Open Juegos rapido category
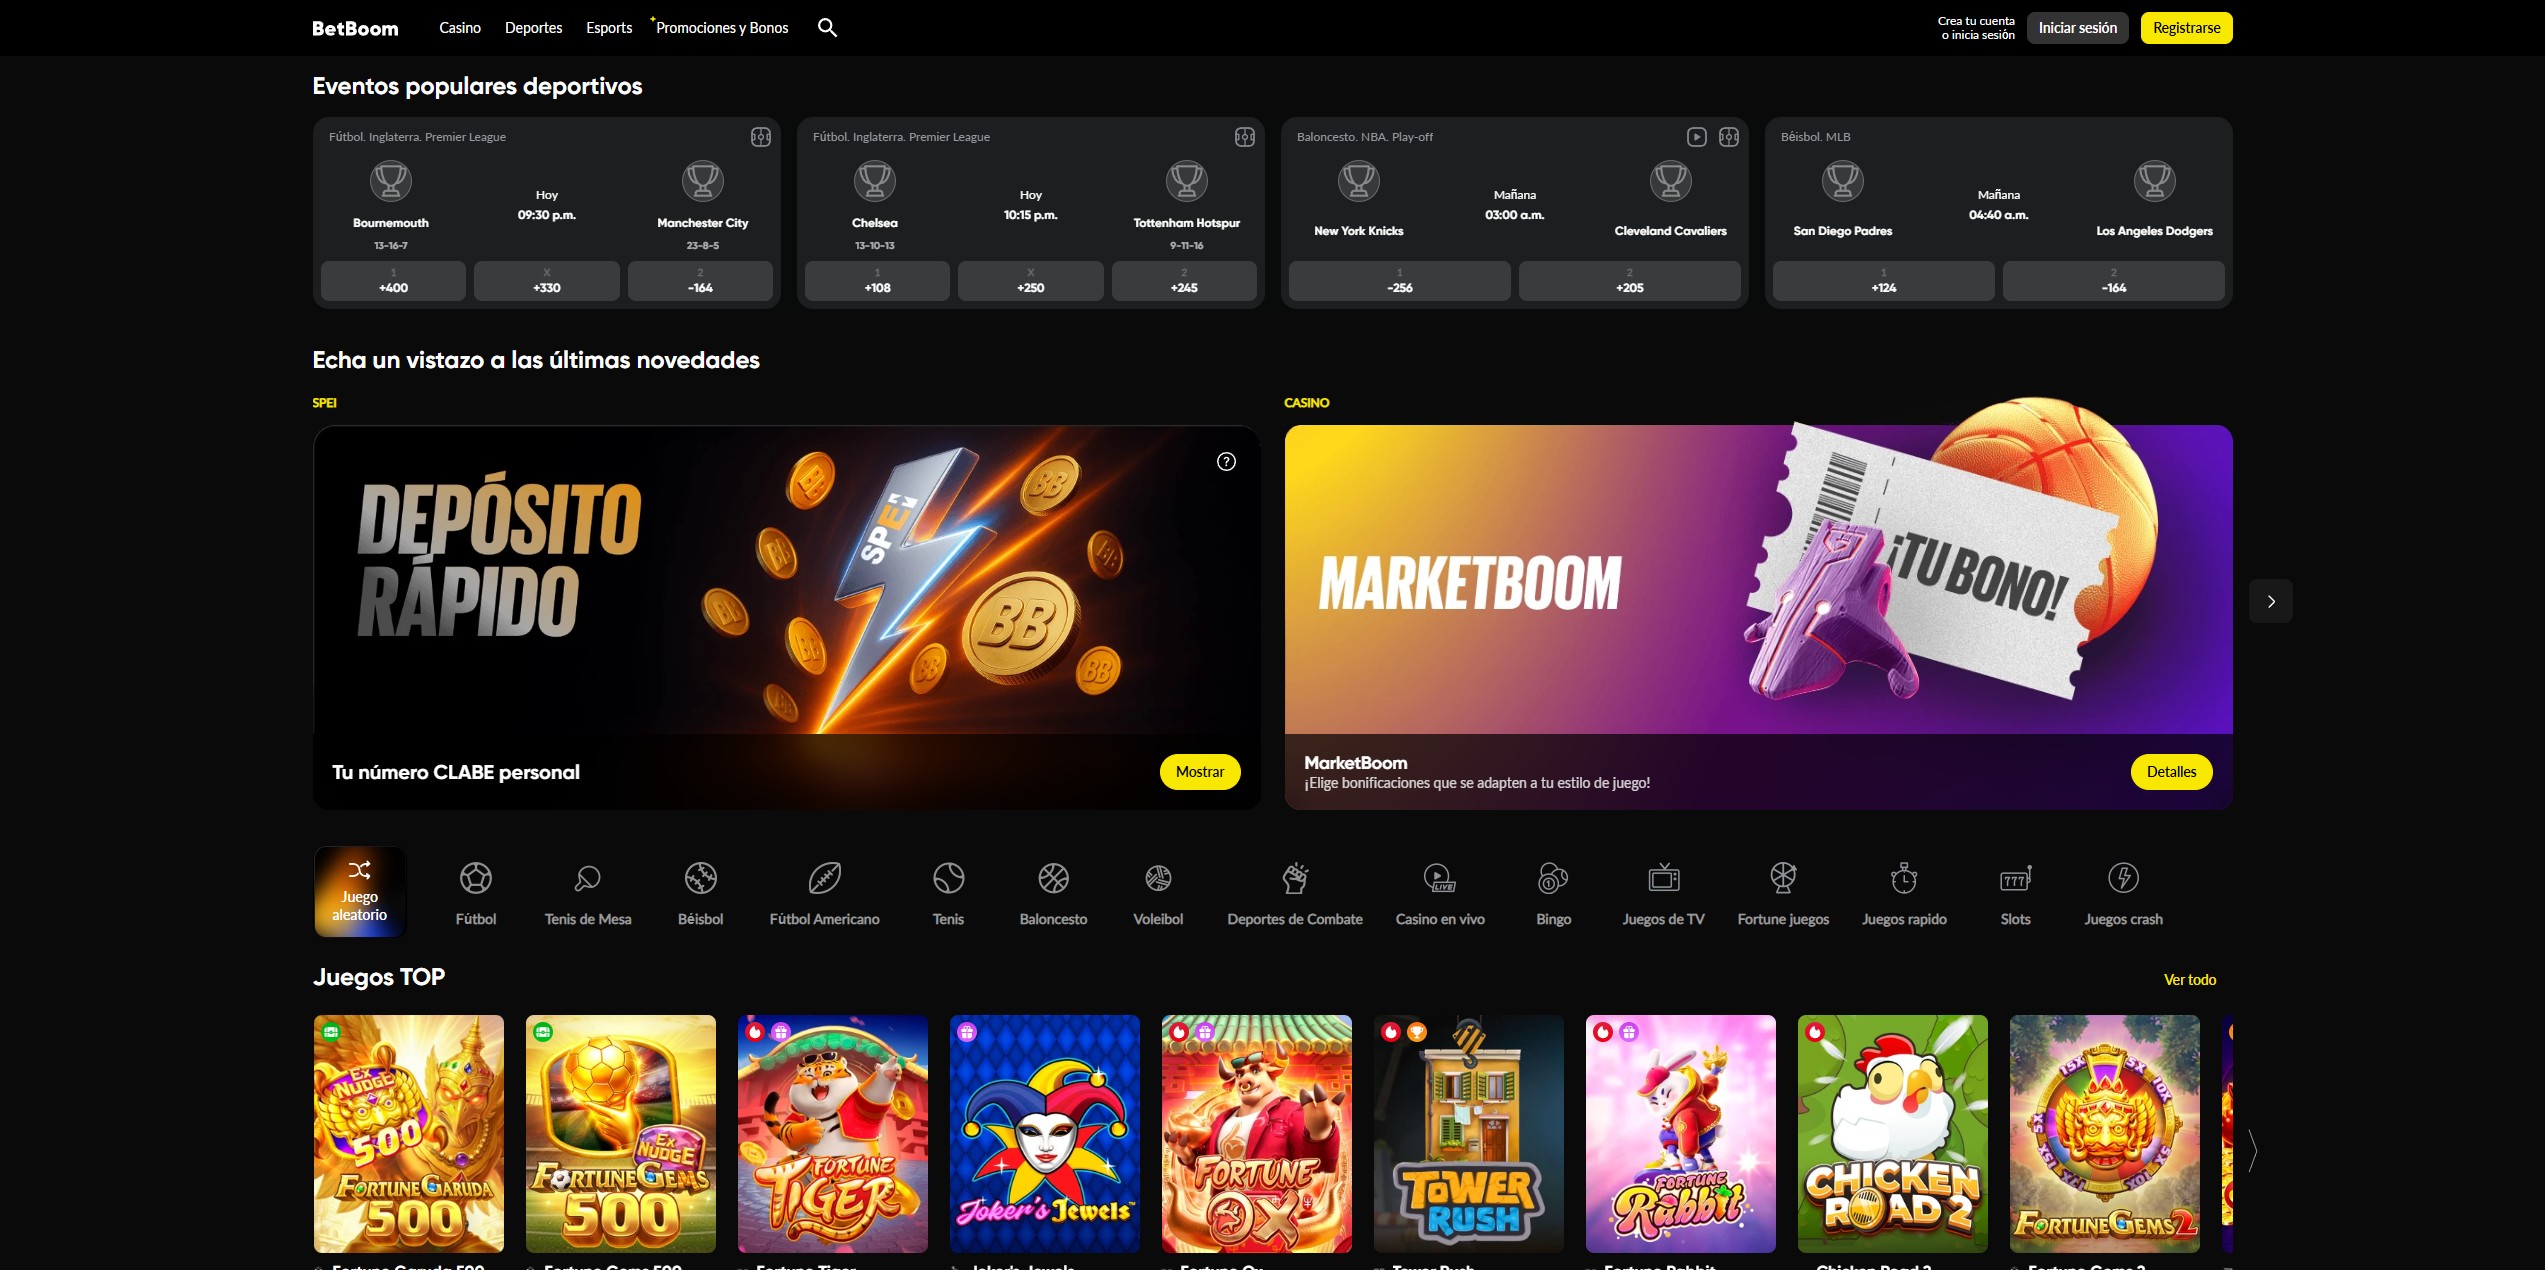This screenshot has height=1270, width=2545. click(x=1904, y=893)
